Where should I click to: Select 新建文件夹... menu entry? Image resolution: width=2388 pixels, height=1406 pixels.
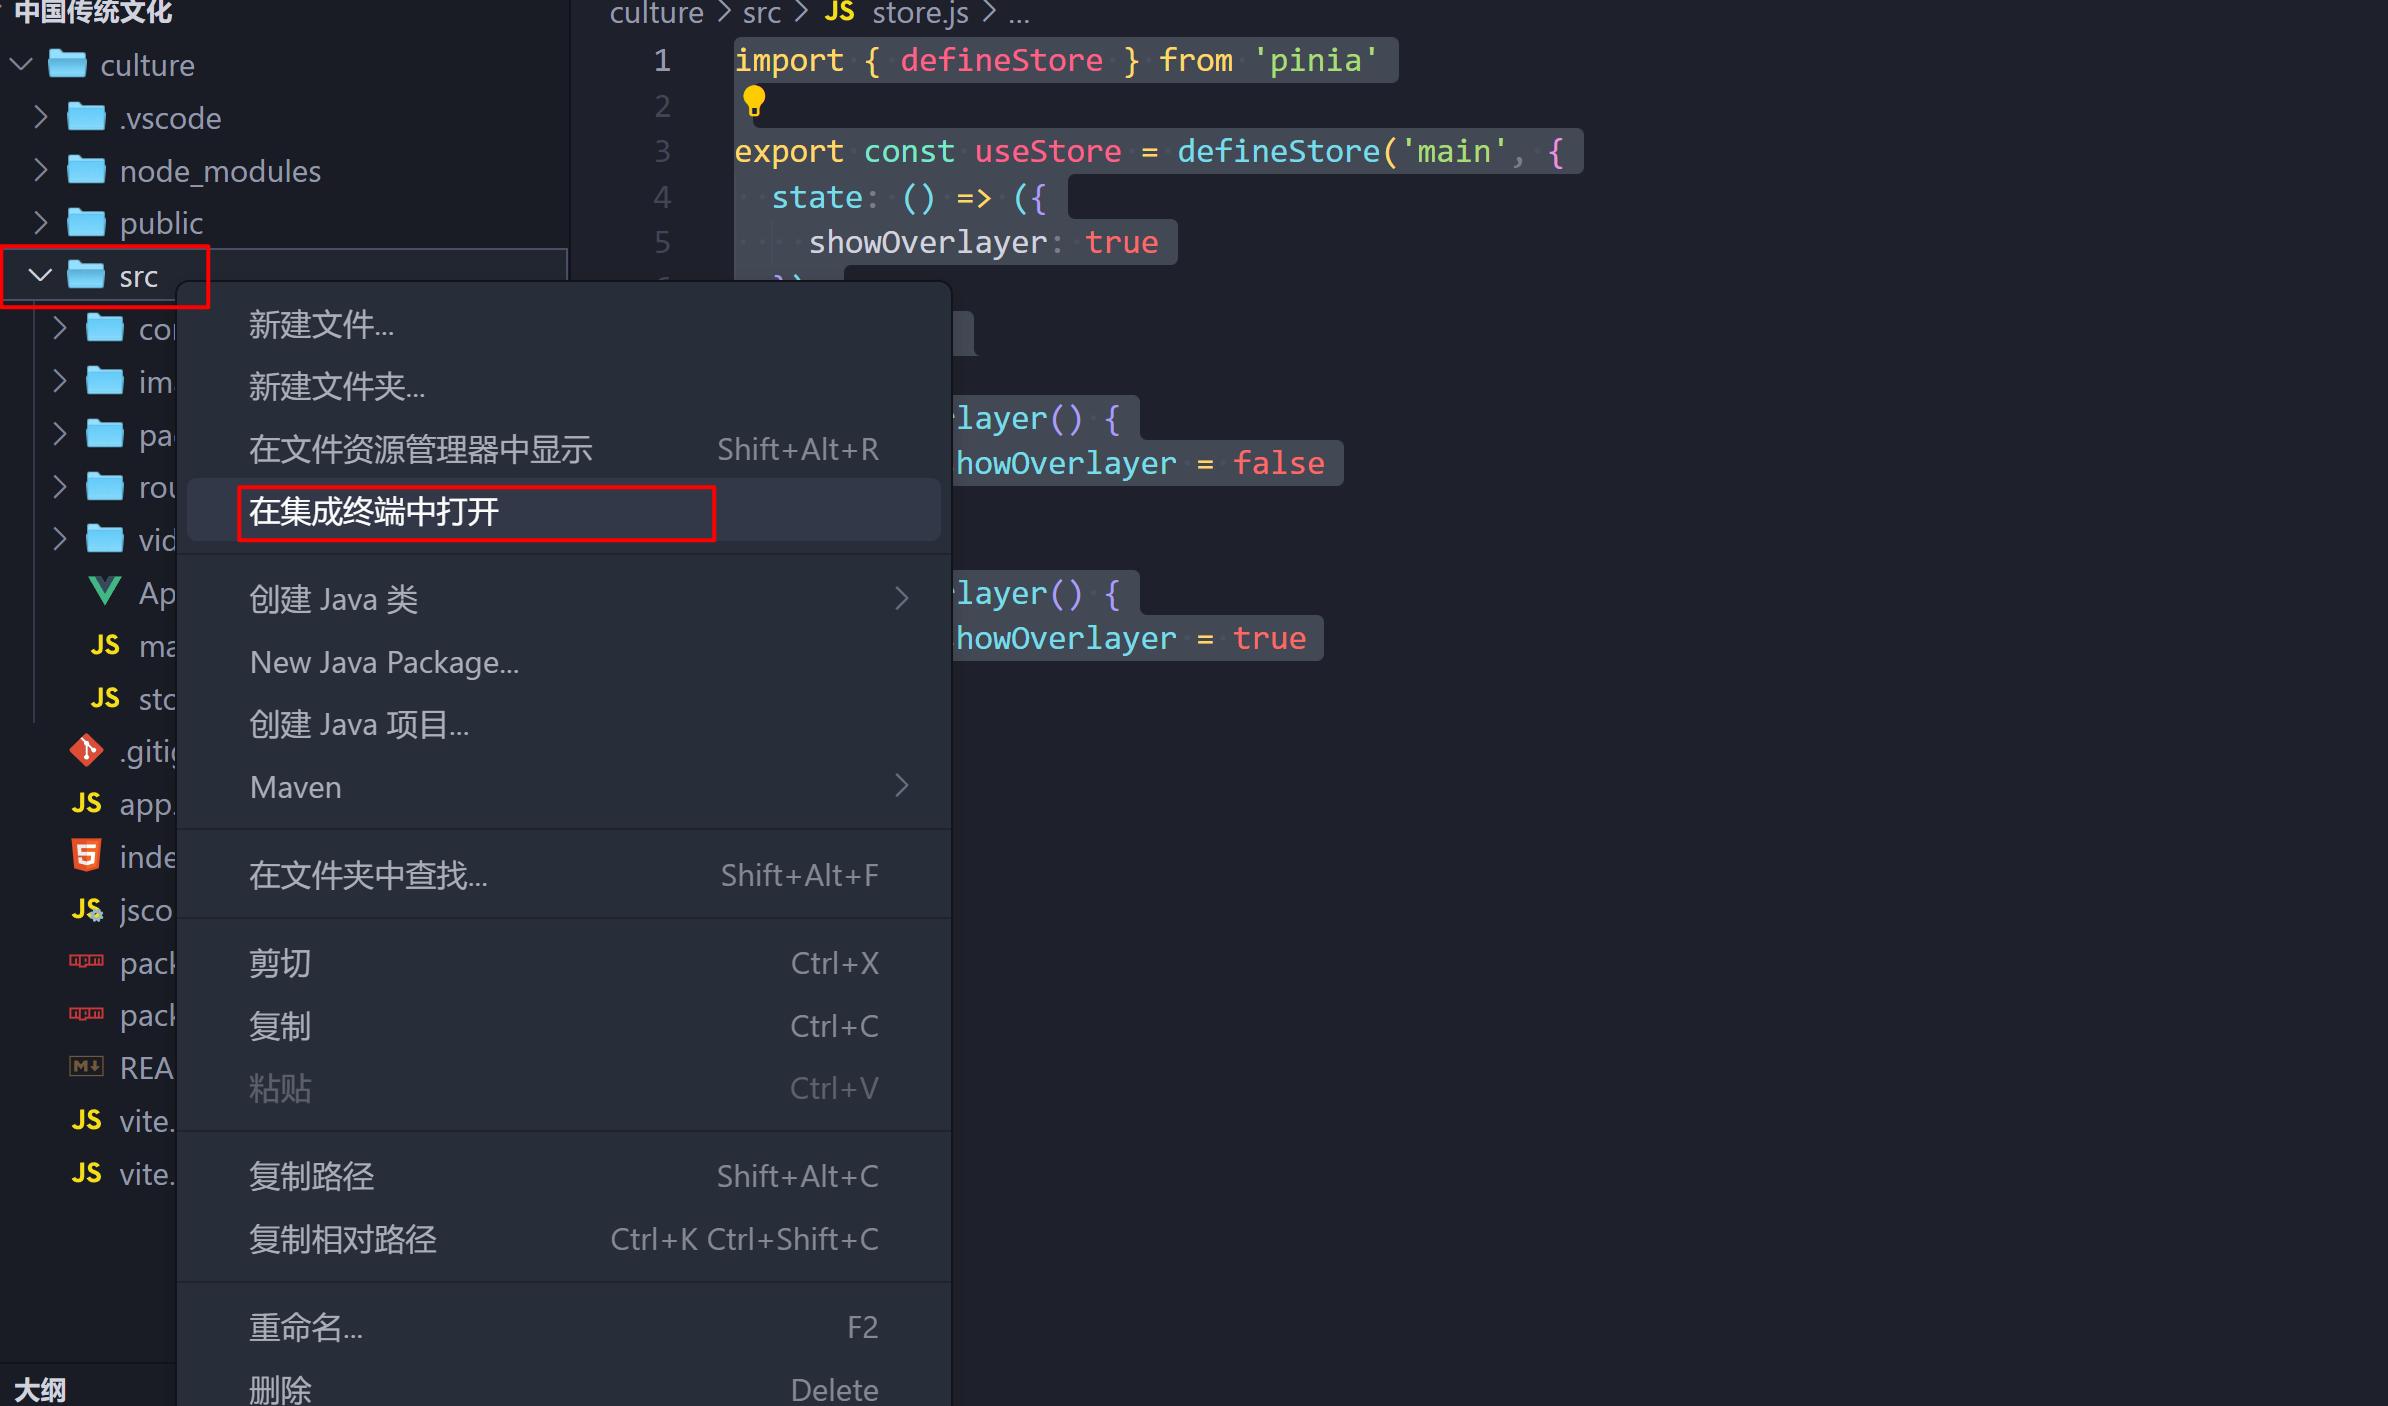coord(337,387)
